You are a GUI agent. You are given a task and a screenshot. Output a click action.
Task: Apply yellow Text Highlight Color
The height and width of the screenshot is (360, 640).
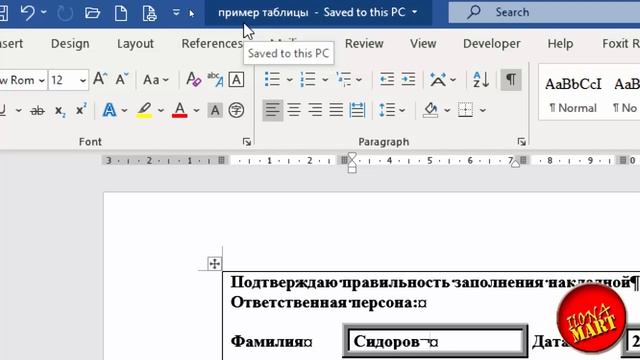(144, 110)
